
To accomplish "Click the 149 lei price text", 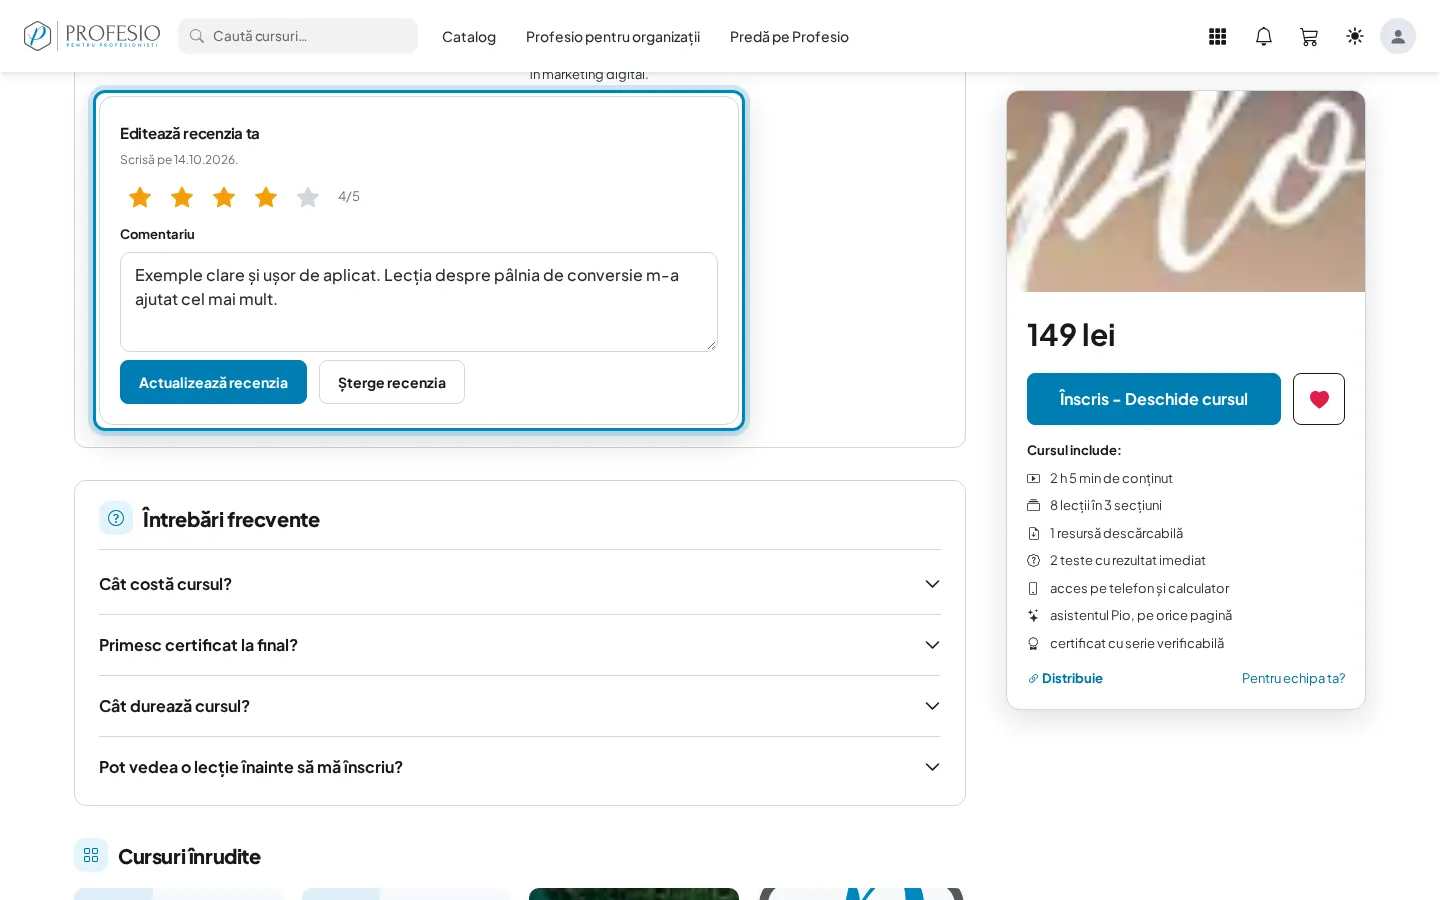I will (x=1071, y=335).
